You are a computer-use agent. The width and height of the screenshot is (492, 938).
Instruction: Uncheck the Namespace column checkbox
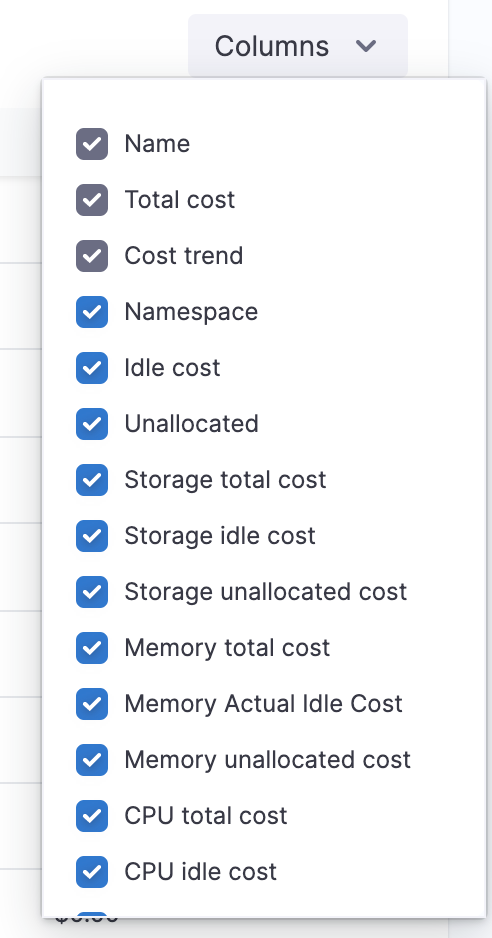pos(92,312)
